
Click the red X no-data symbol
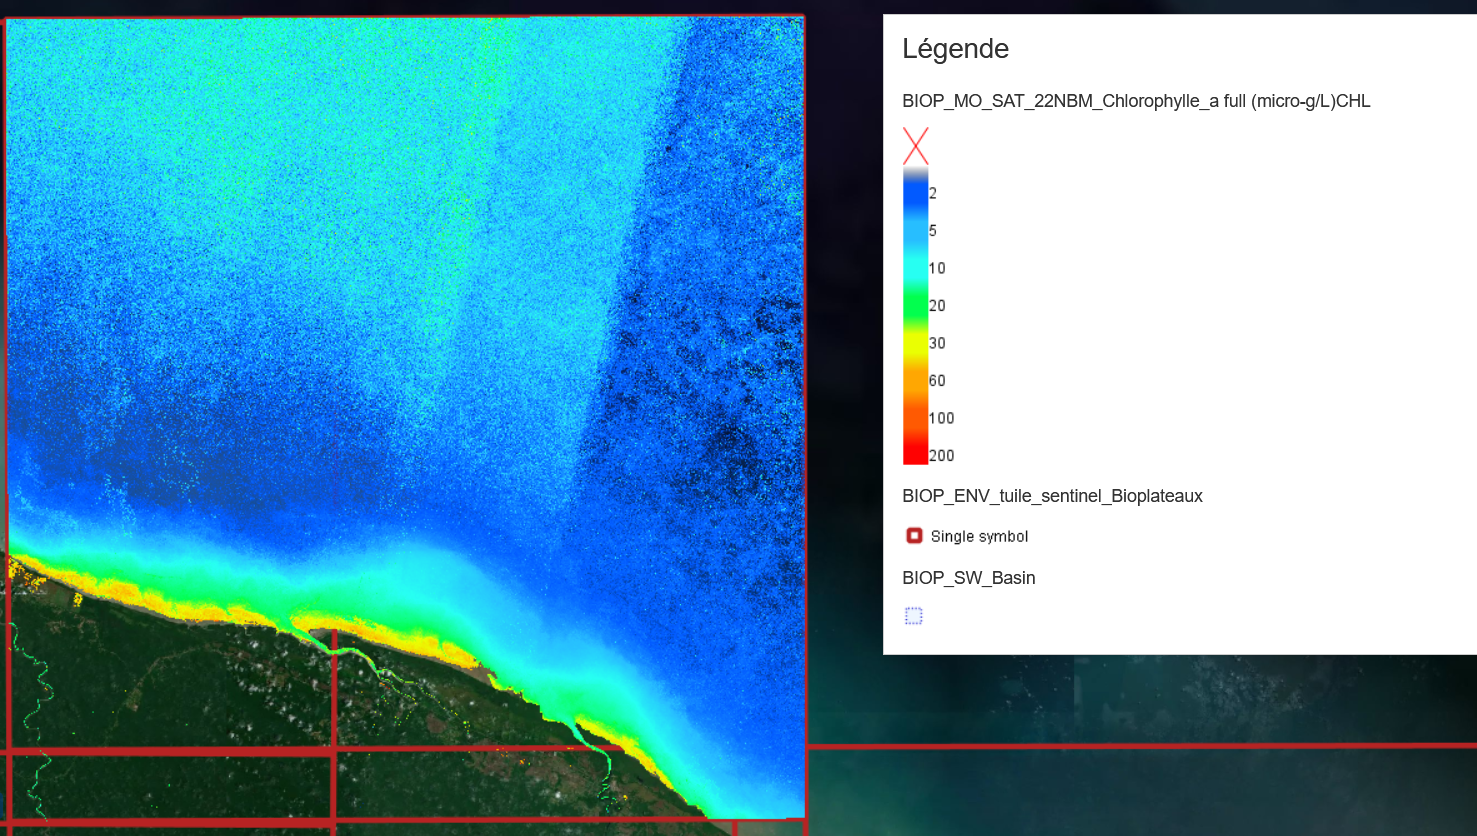(x=915, y=146)
